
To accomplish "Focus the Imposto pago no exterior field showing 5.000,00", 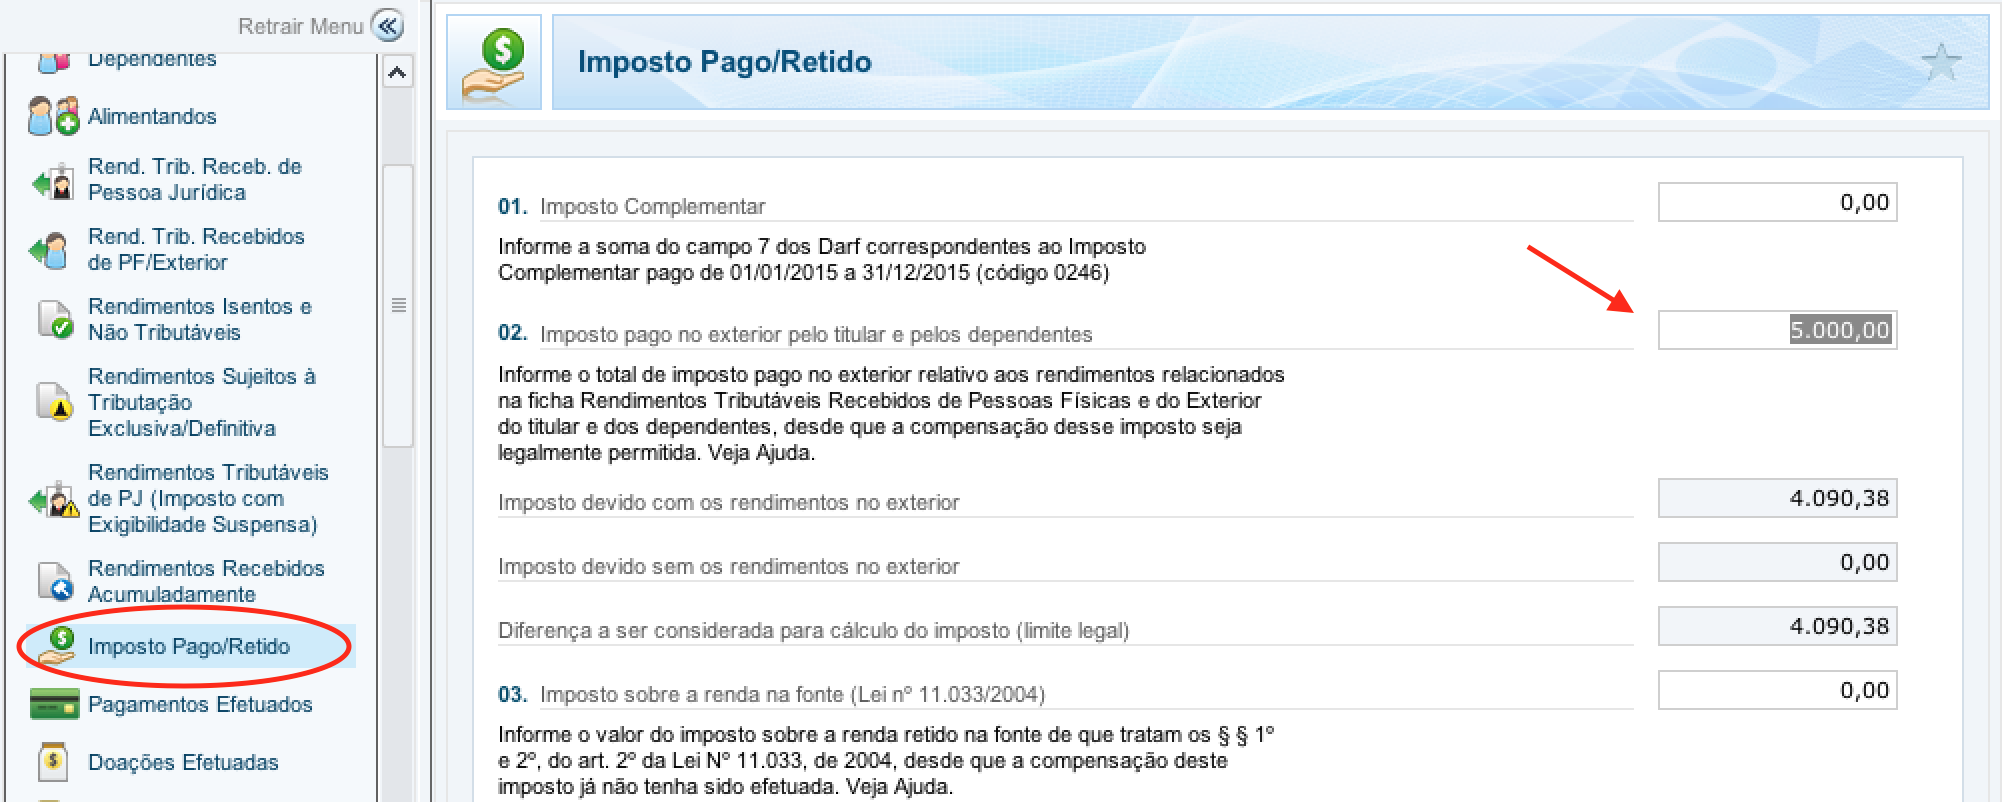I will pos(1777,330).
